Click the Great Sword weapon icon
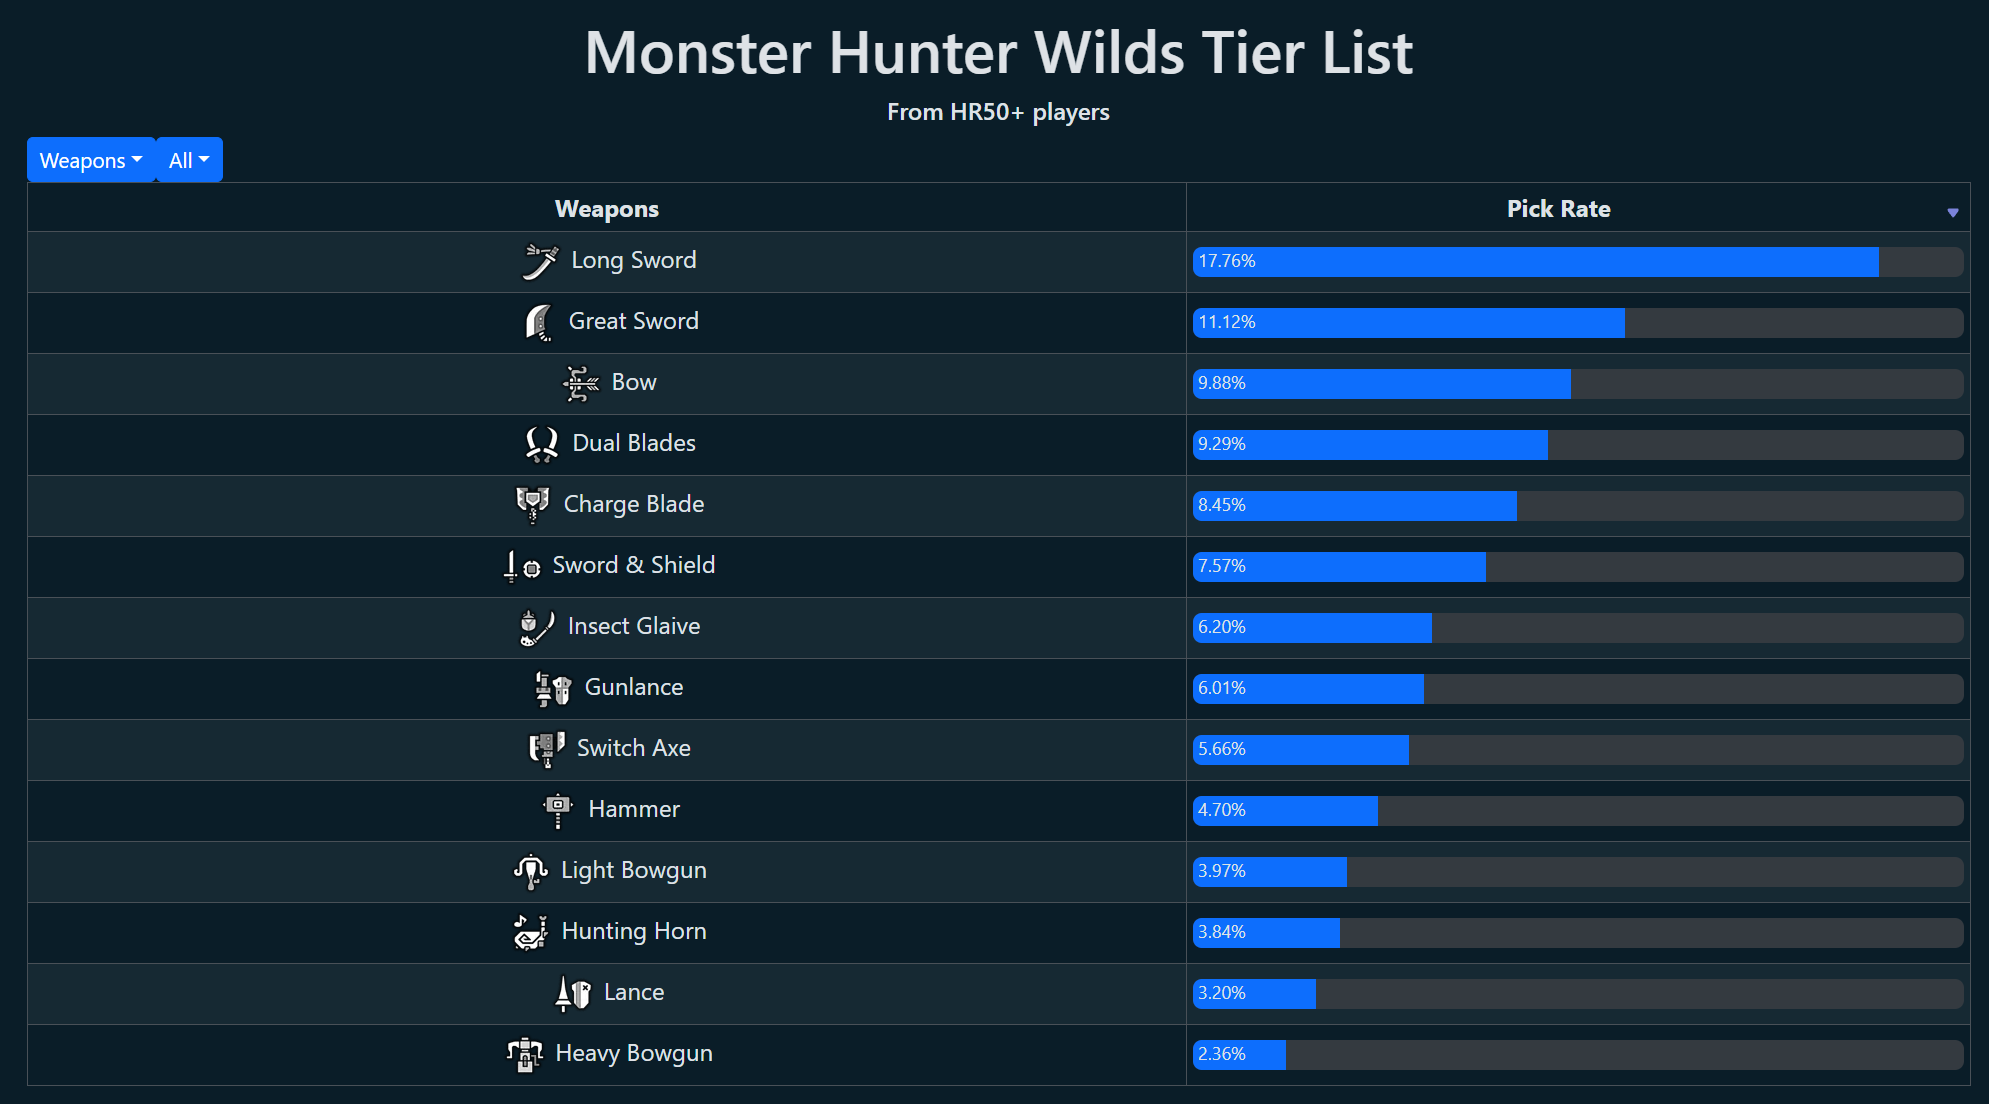Screen dimensions: 1989x1104 [538, 323]
